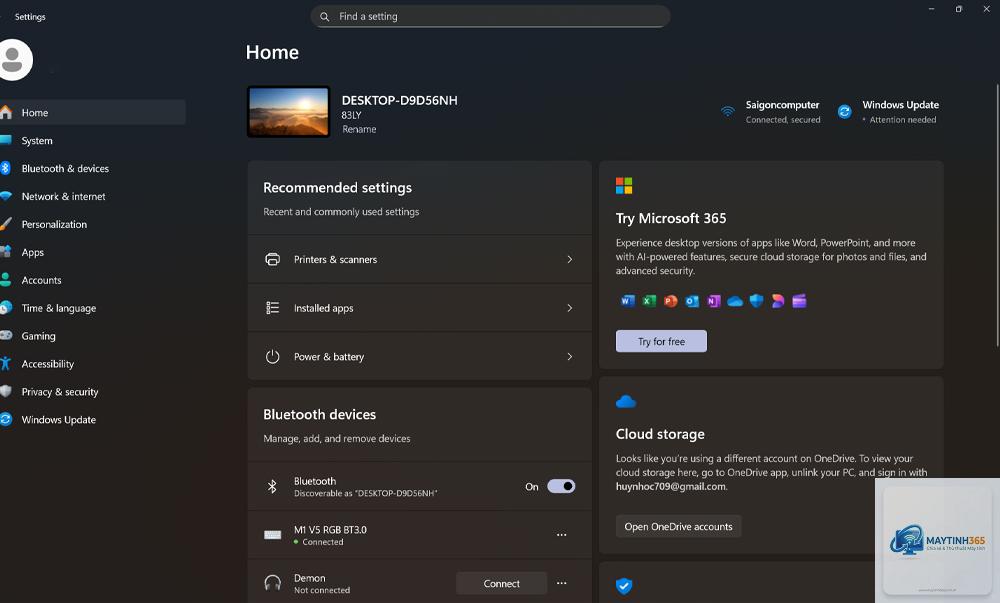Click the blue shield checkmark icon
Viewport: 1000px width, 603px height.
624,586
